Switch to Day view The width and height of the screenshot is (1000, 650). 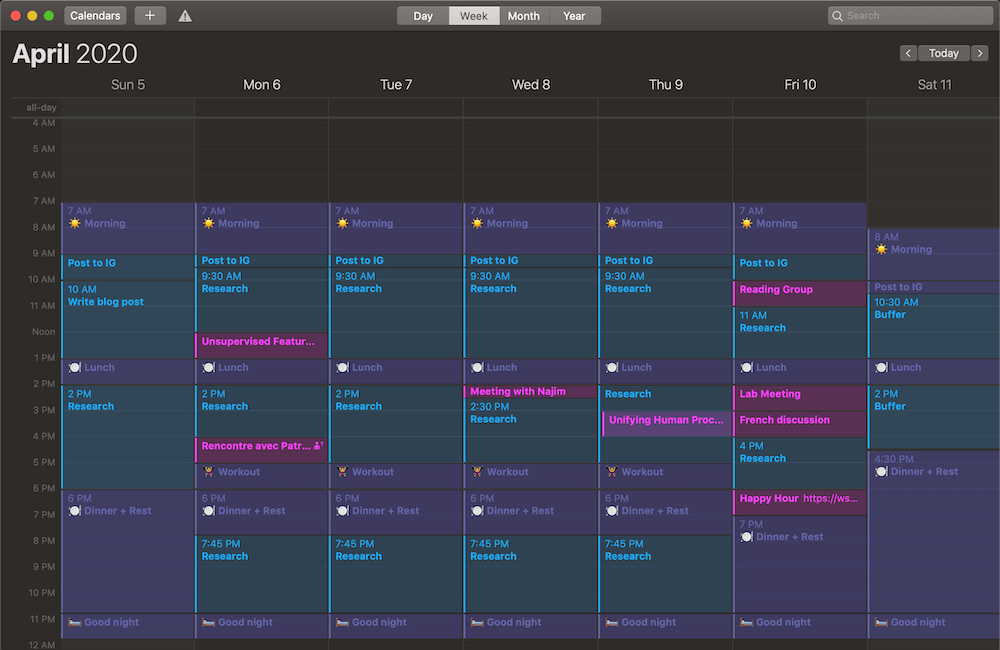tap(423, 16)
